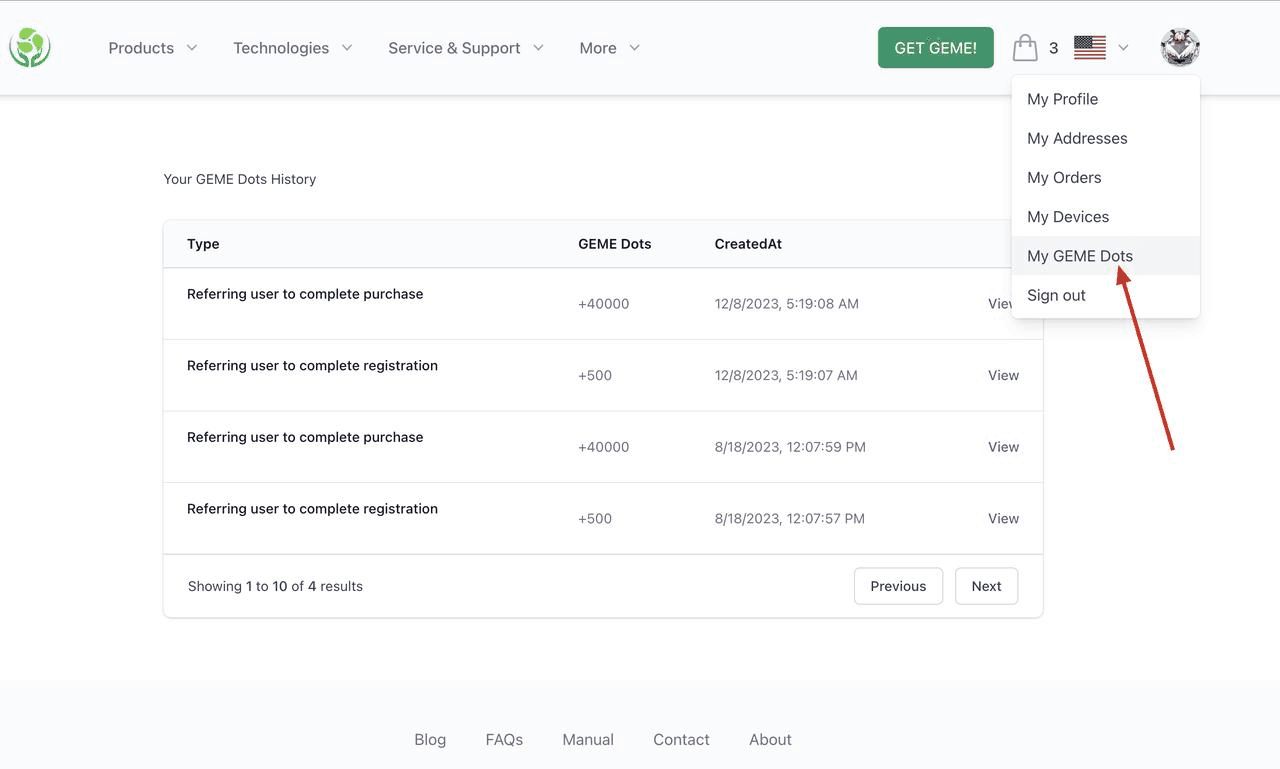The width and height of the screenshot is (1280, 769).
Task: Click the US flag language icon
Action: coord(1089,47)
